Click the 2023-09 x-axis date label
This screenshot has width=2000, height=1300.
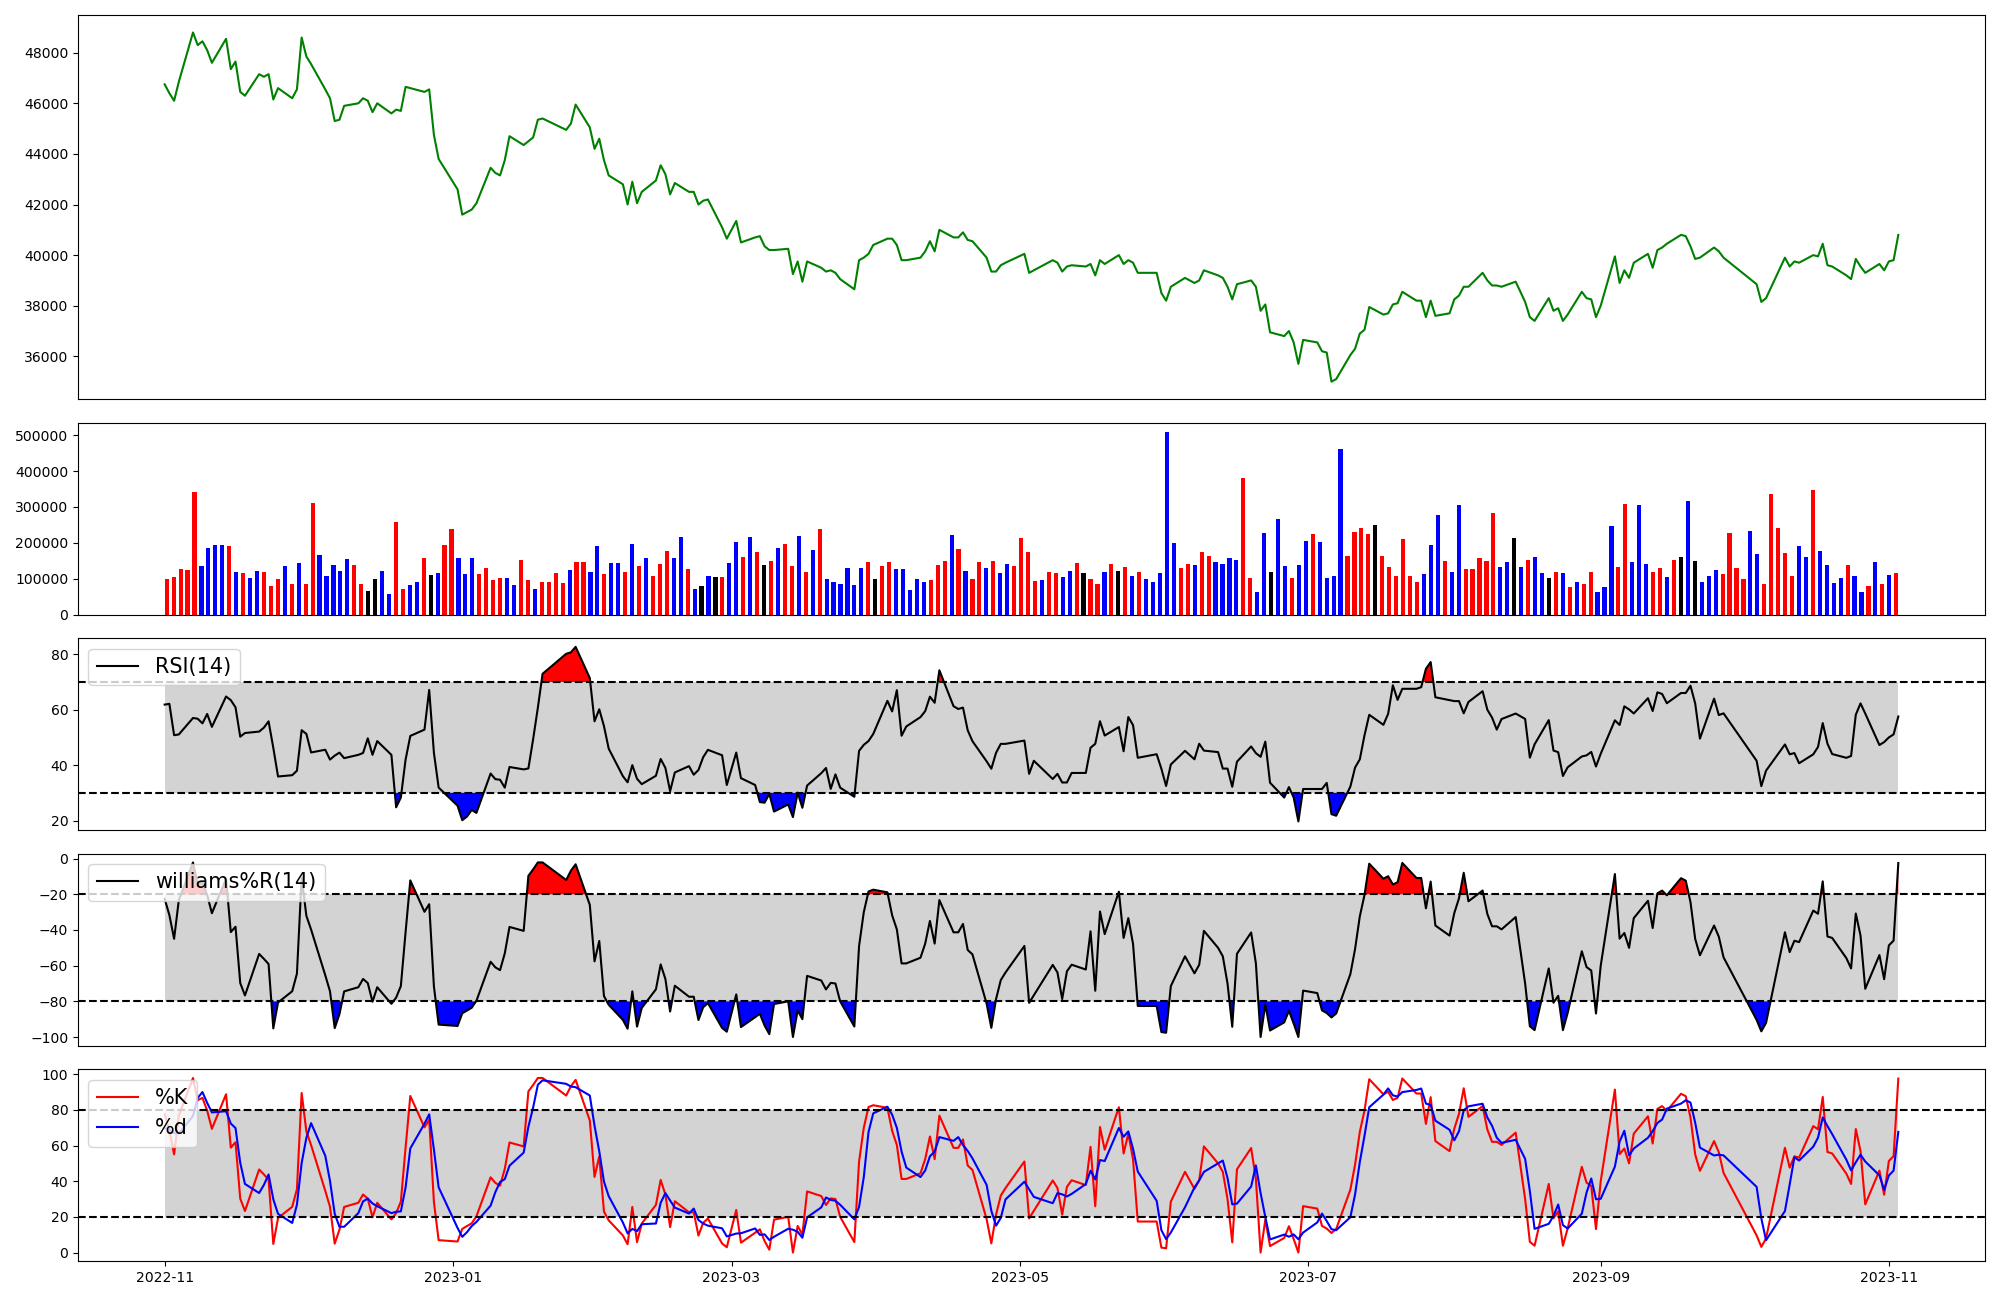click(x=1601, y=1277)
